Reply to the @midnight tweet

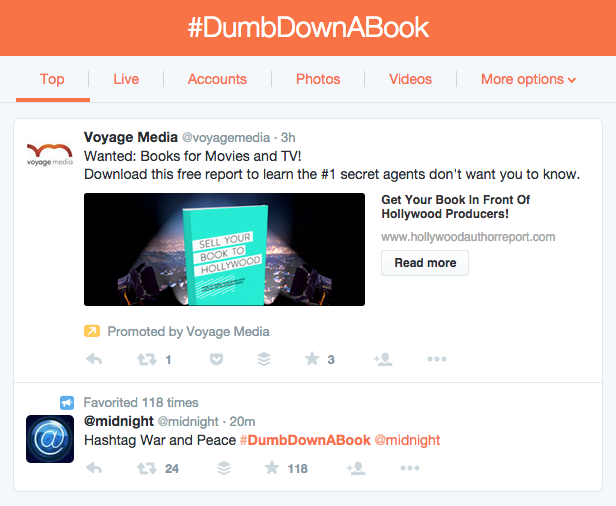pyautogui.click(x=94, y=468)
